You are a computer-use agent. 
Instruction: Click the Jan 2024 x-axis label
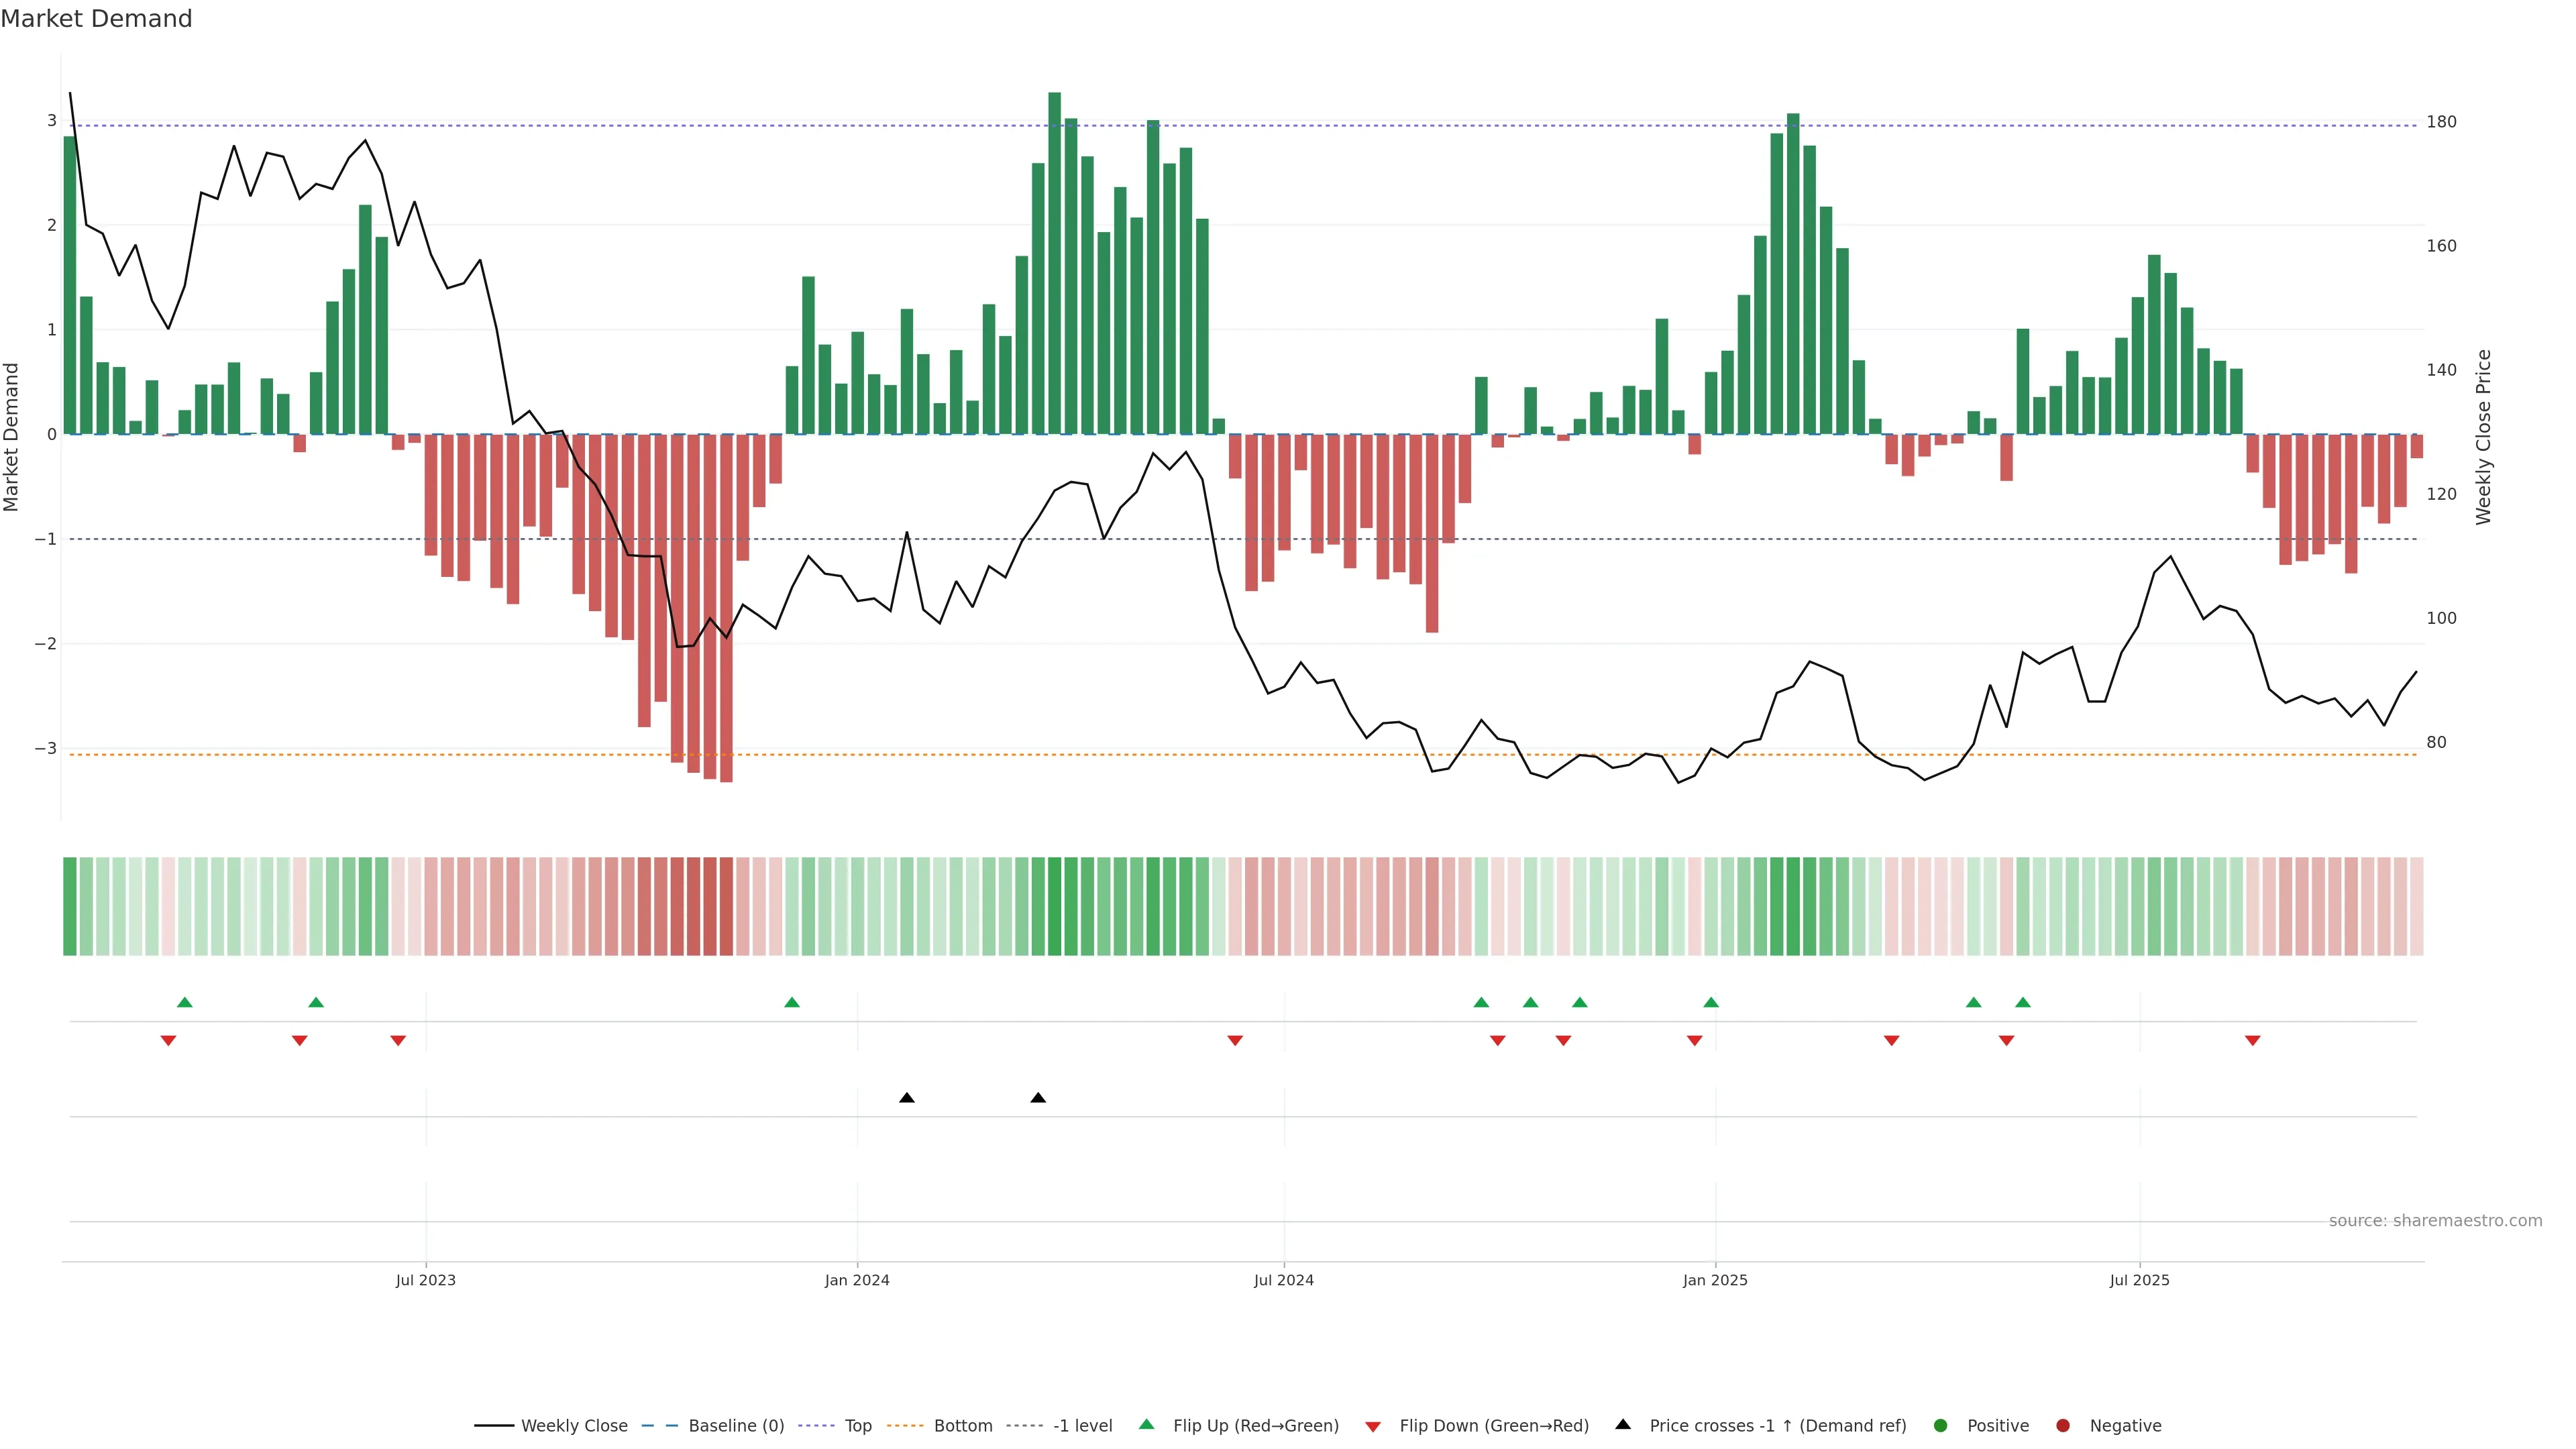tap(857, 1280)
